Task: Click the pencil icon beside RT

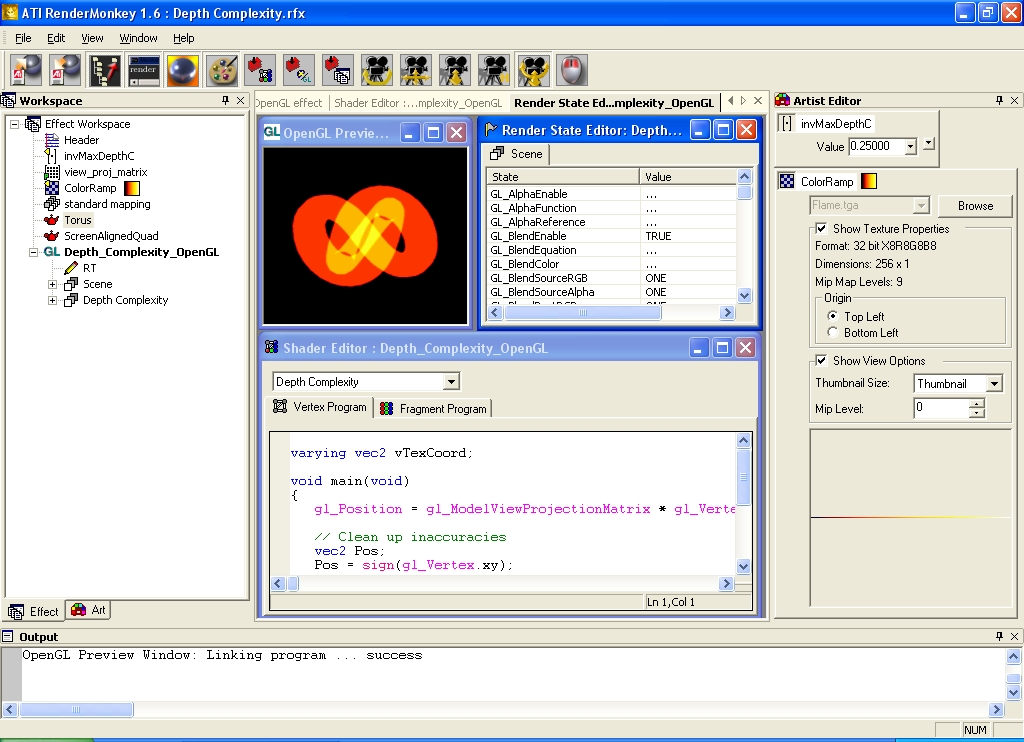Action: point(71,268)
